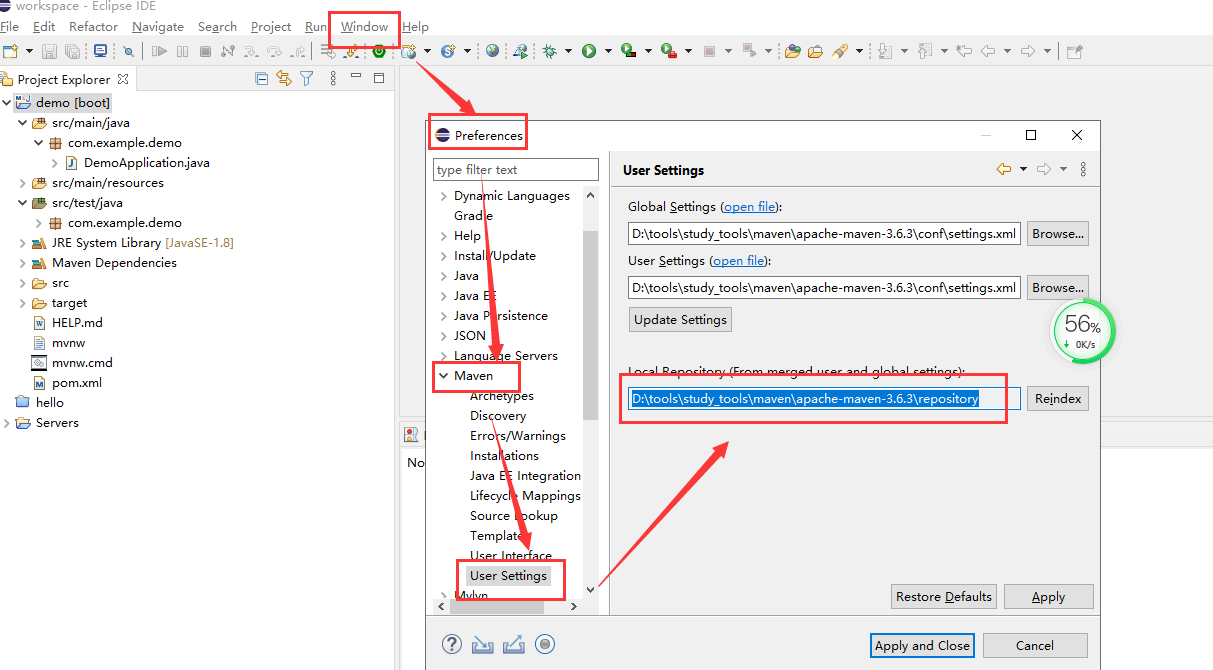
Task: Click the oomph recorder circle icon
Action: click(545, 645)
